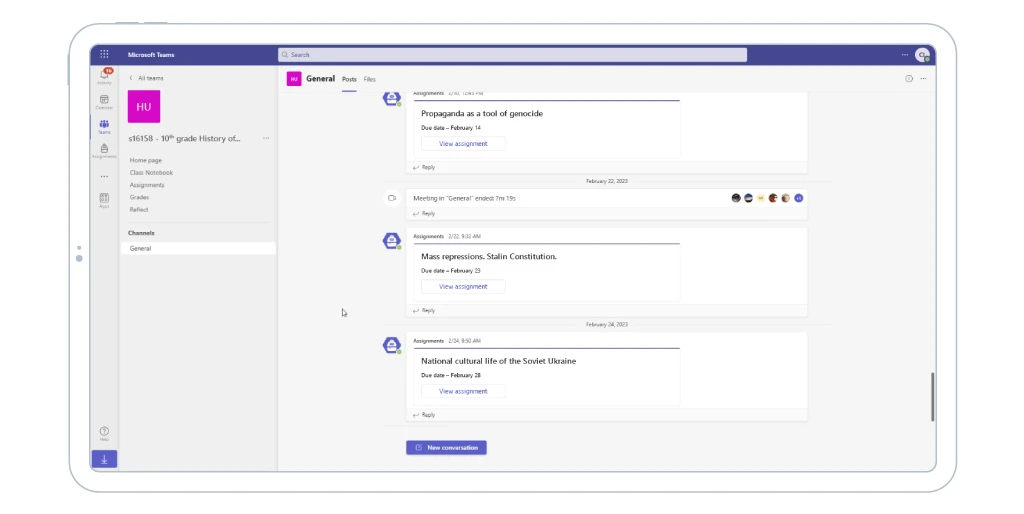This screenshot has width=1024, height=514.
Task: Reply to Mass repressions. Stalin Constitution. post
Action: point(424,310)
